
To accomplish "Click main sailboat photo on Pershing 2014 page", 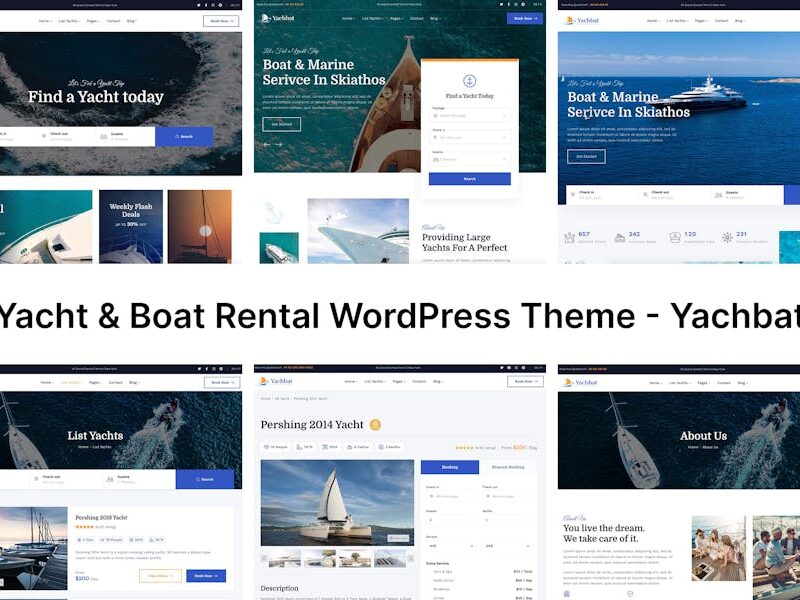I will 337,503.
